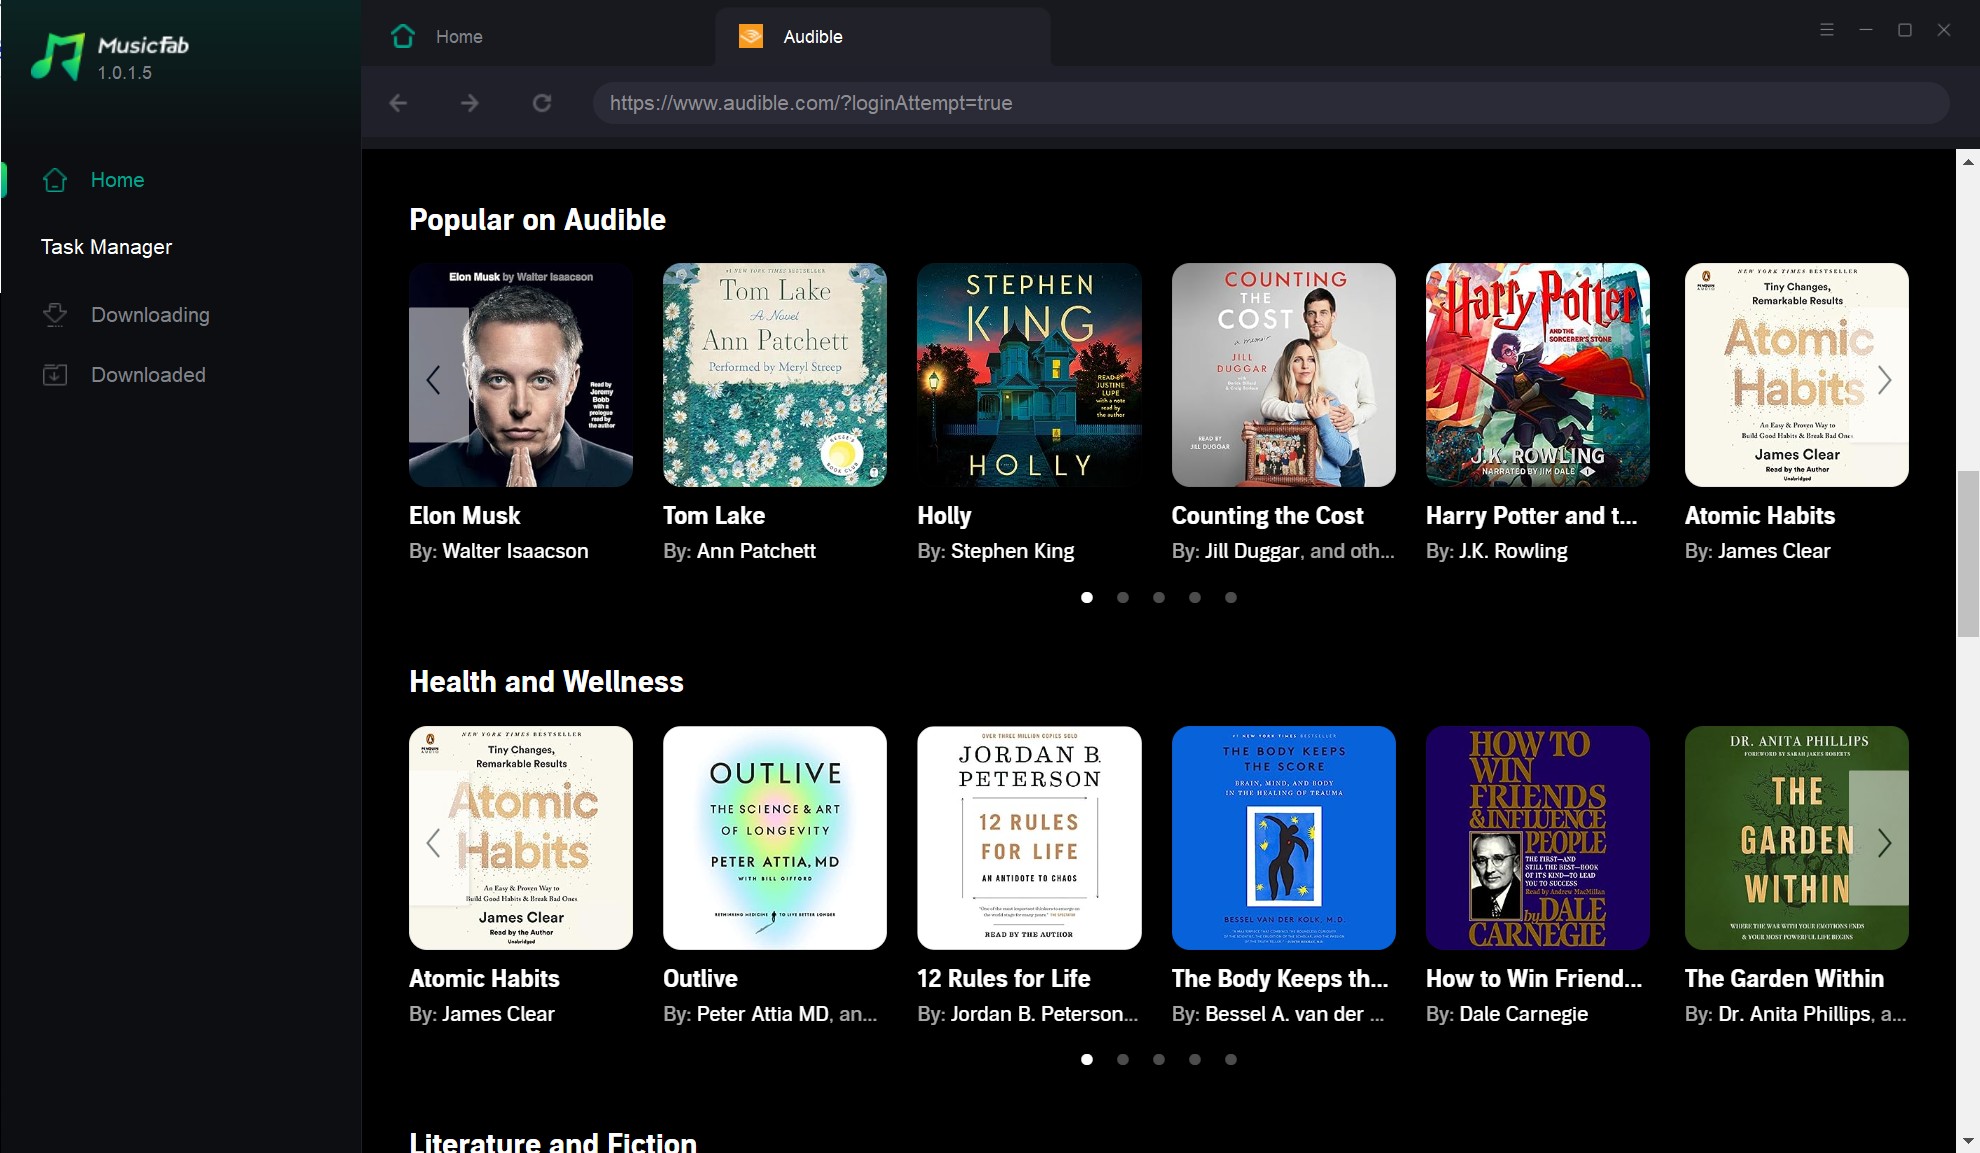Select third page dot of Health carousel
The height and width of the screenshot is (1153, 1980).
1159,1059
